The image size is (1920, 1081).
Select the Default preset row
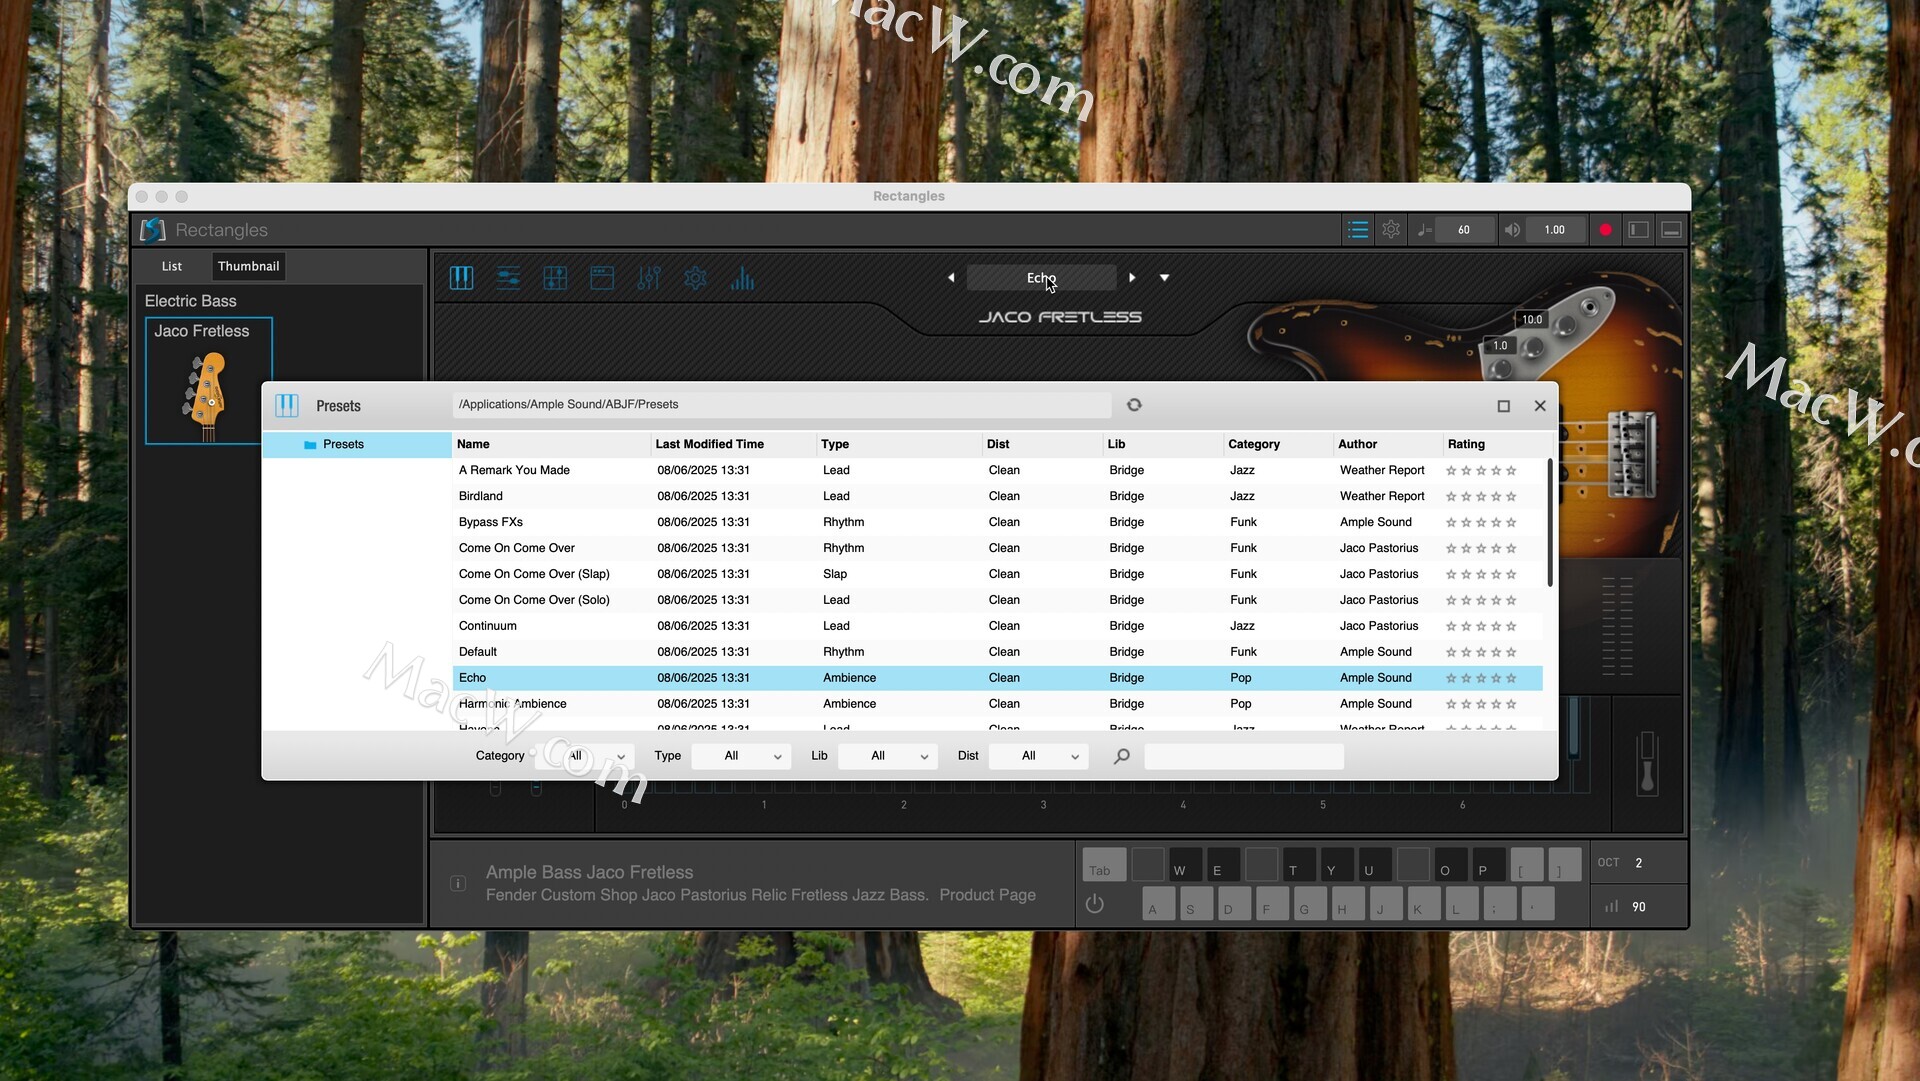coord(997,652)
